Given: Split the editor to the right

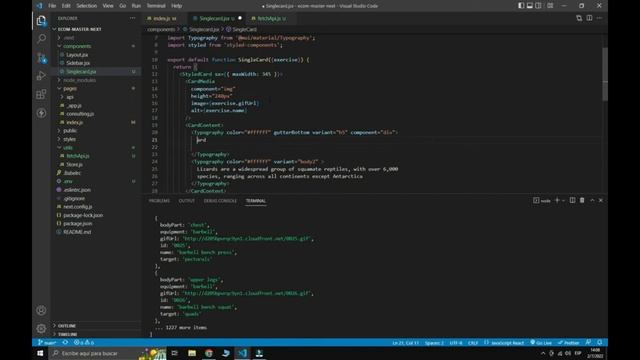Looking at the screenshot, I should 589,18.
